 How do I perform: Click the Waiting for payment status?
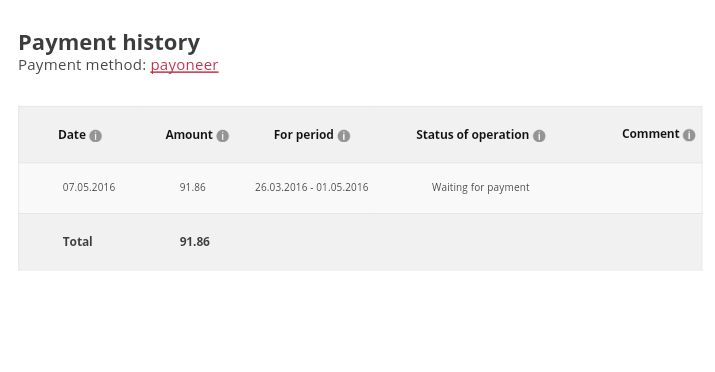point(481,187)
